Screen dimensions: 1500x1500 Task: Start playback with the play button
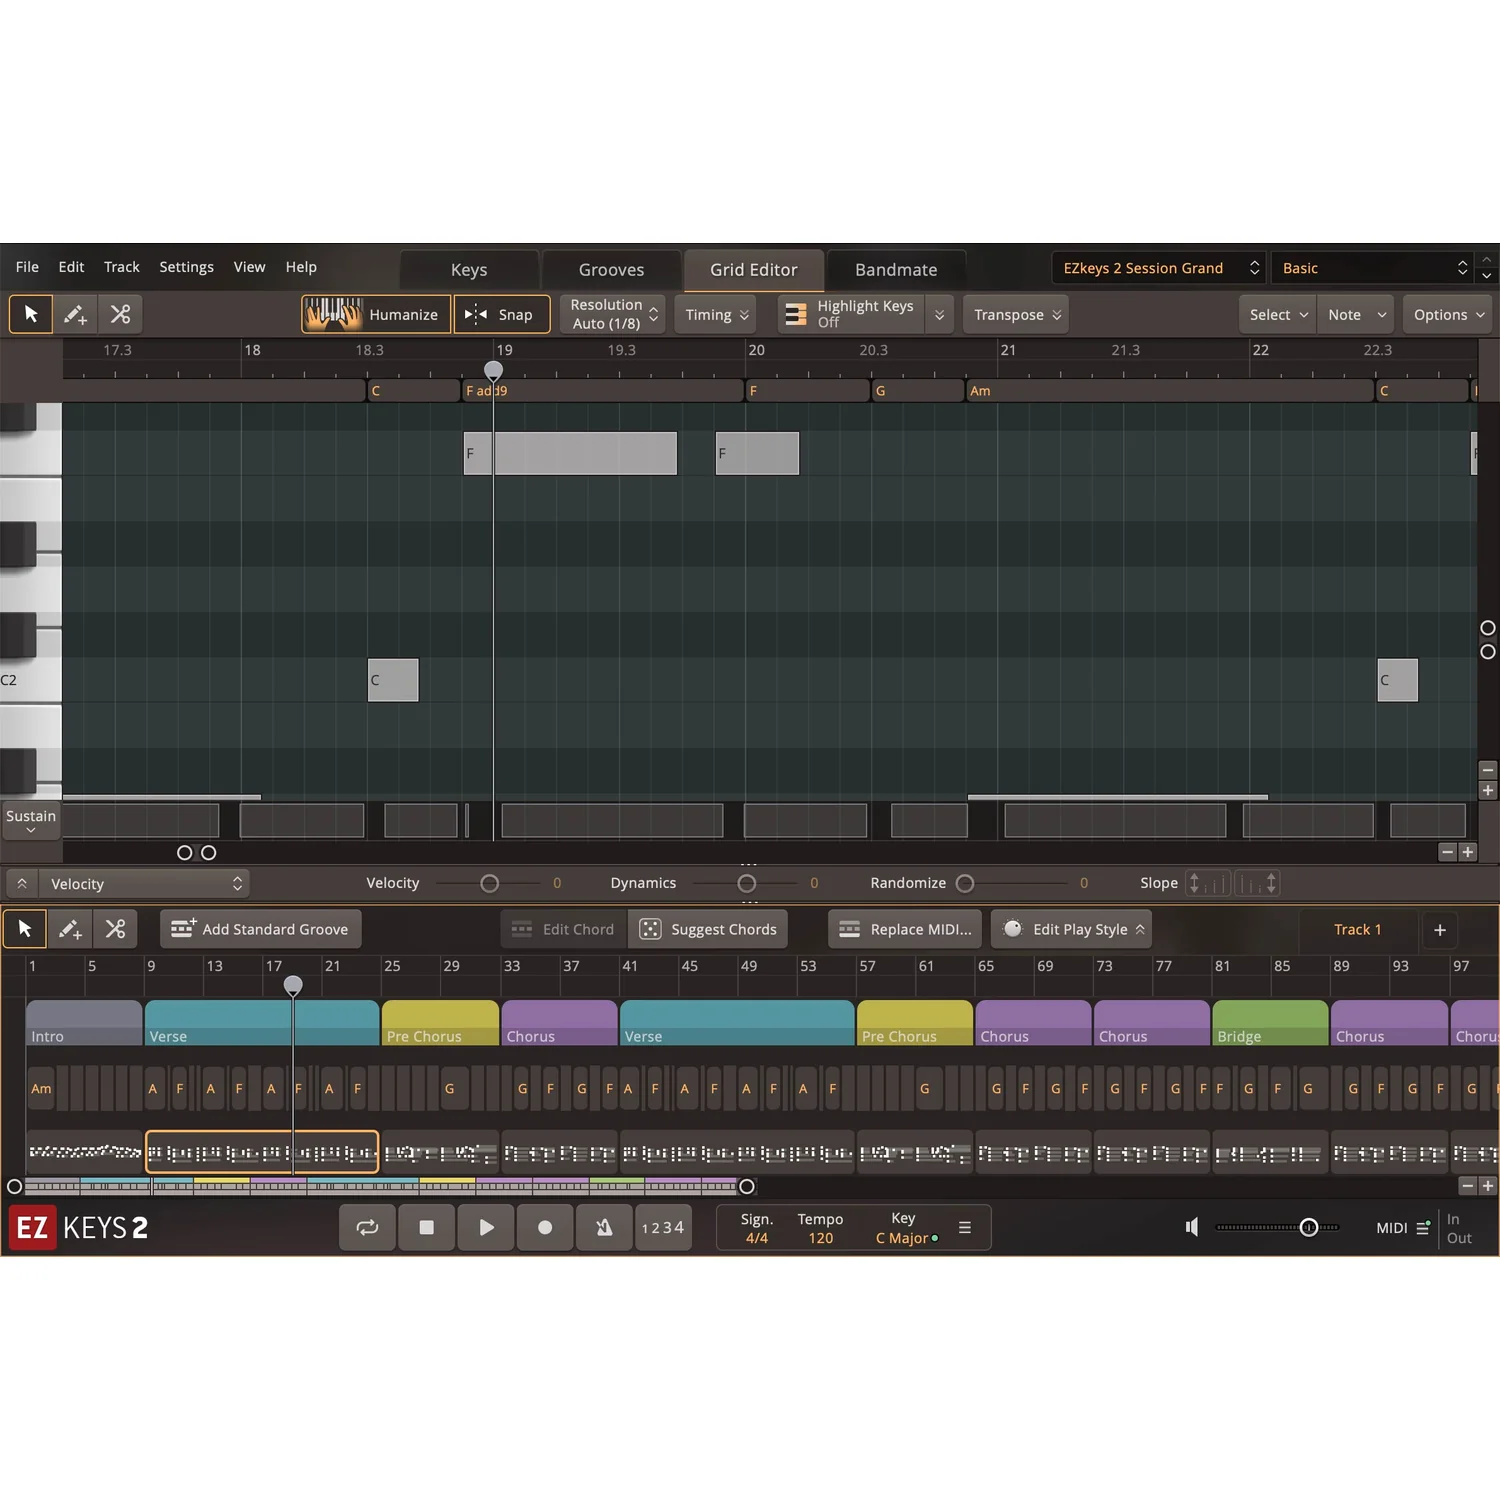coord(486,1227)
